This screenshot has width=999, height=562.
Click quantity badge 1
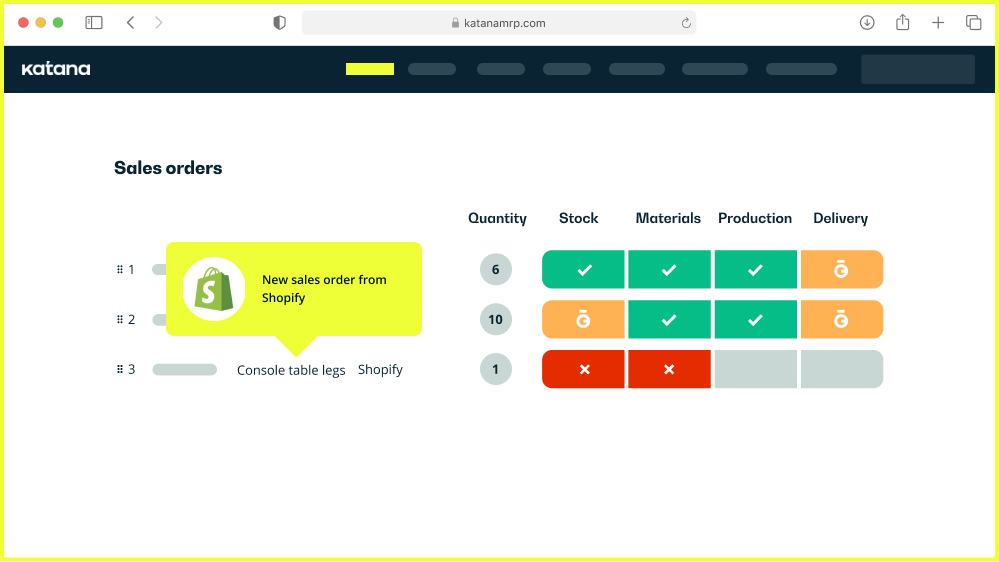(496, 369)
